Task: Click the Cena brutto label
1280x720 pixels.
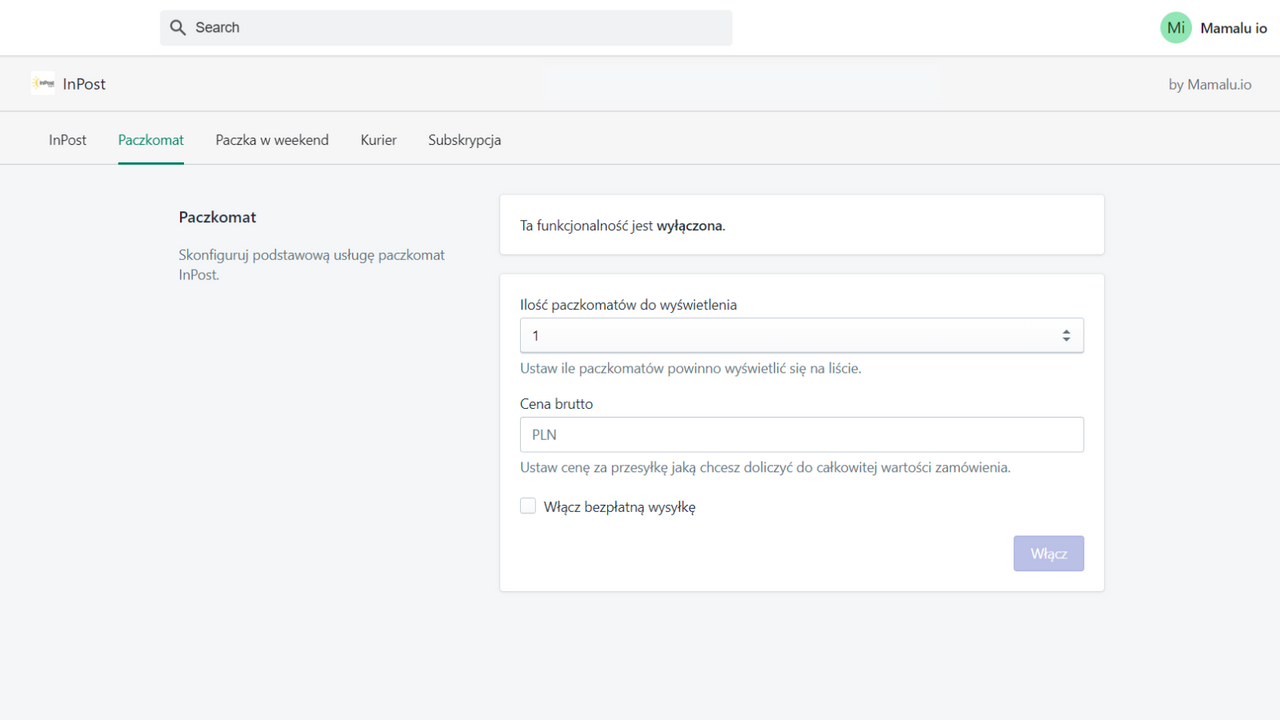Action: click(x=556, y=404)
